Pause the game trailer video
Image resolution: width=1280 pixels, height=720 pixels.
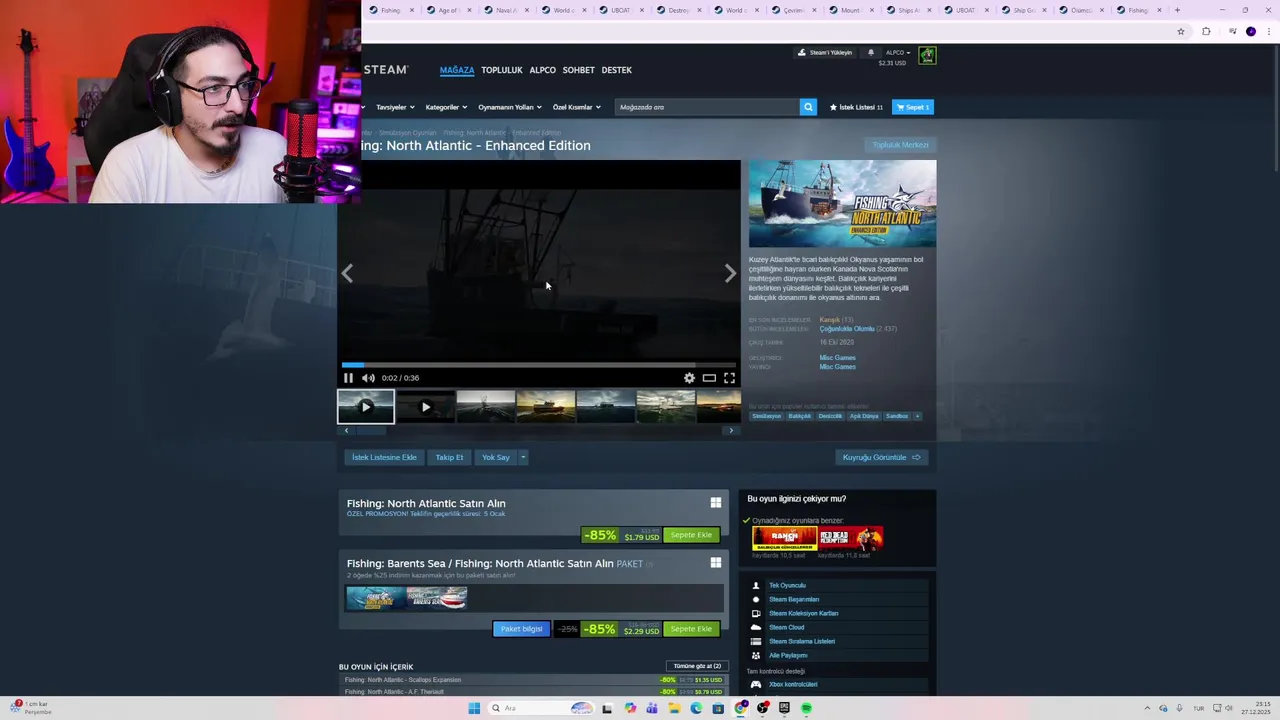pyautogui.click(x=348, y=378)
